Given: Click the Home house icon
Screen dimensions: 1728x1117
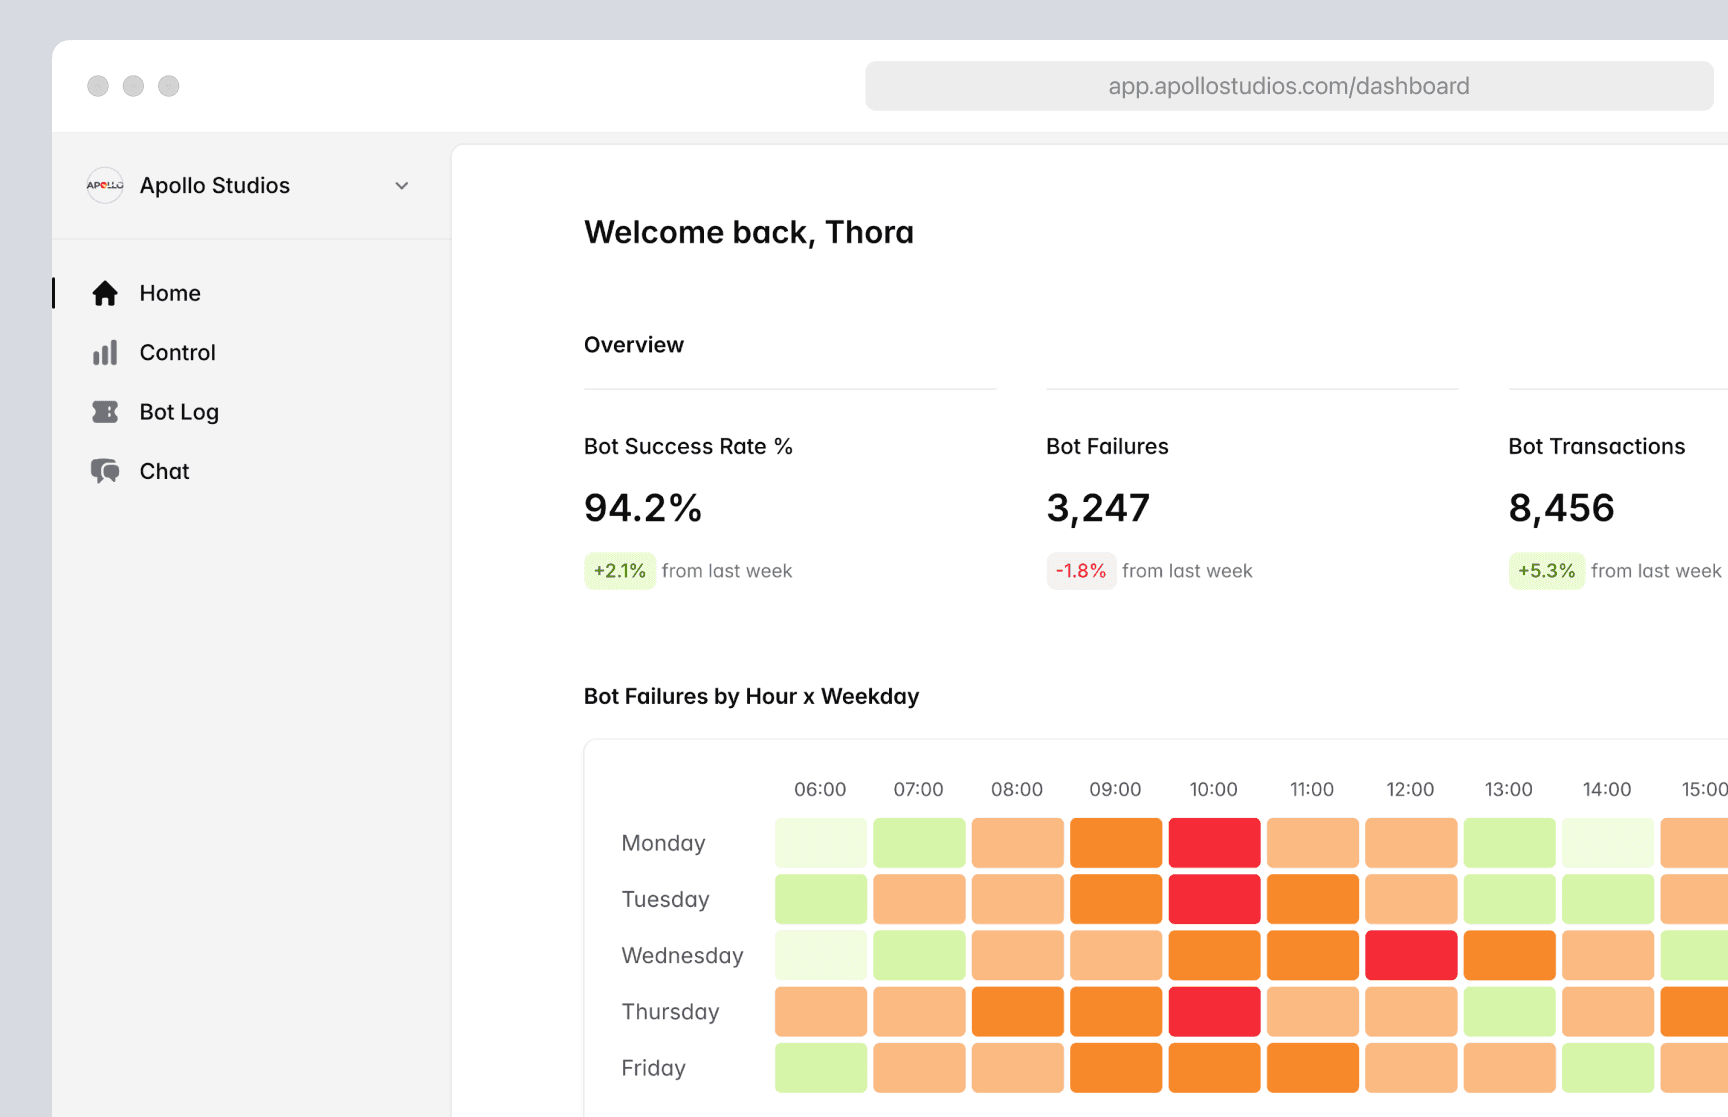Looking at the screenshot, I should [105, 293].
